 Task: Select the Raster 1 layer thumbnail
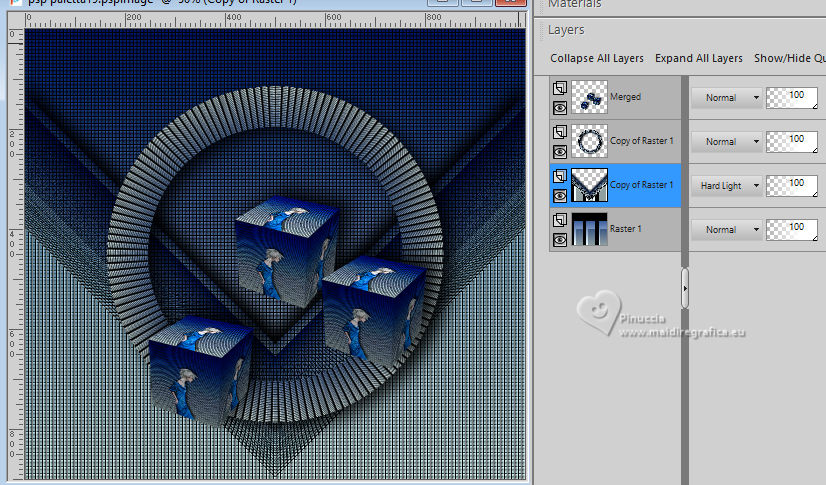[x=589, y=229]
